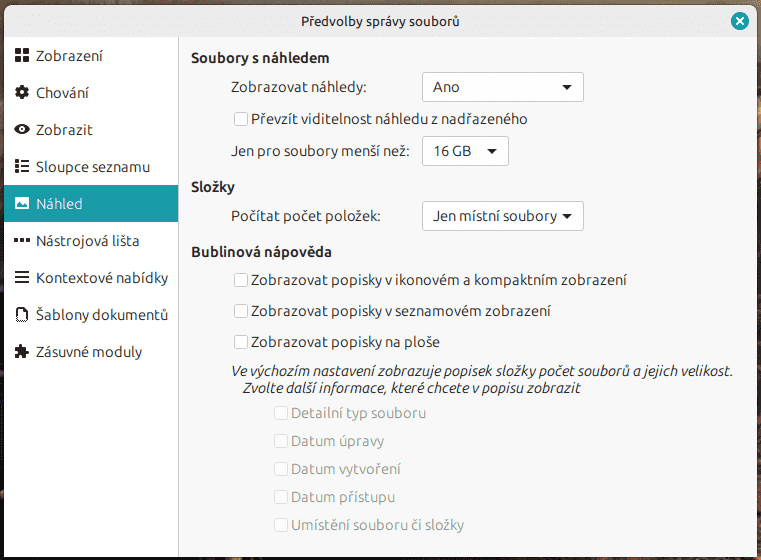Close the Předvolby správy souborů window
761x560 pixels.
click(739, 20)
